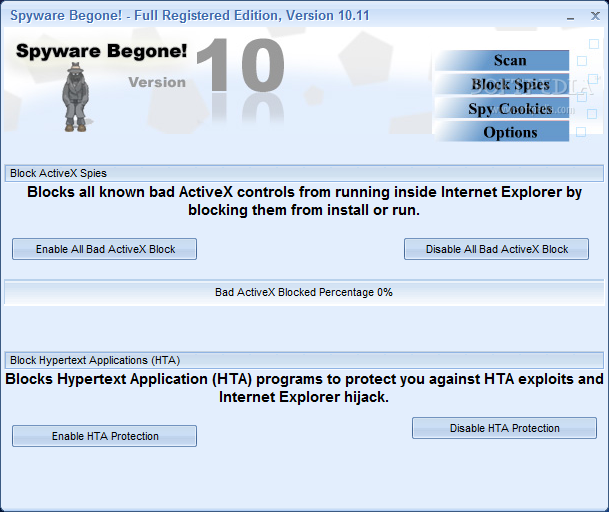Screen dimensions: 609x512
Task: Open the Spy Cookies section
Action: [x=502, y=108]
